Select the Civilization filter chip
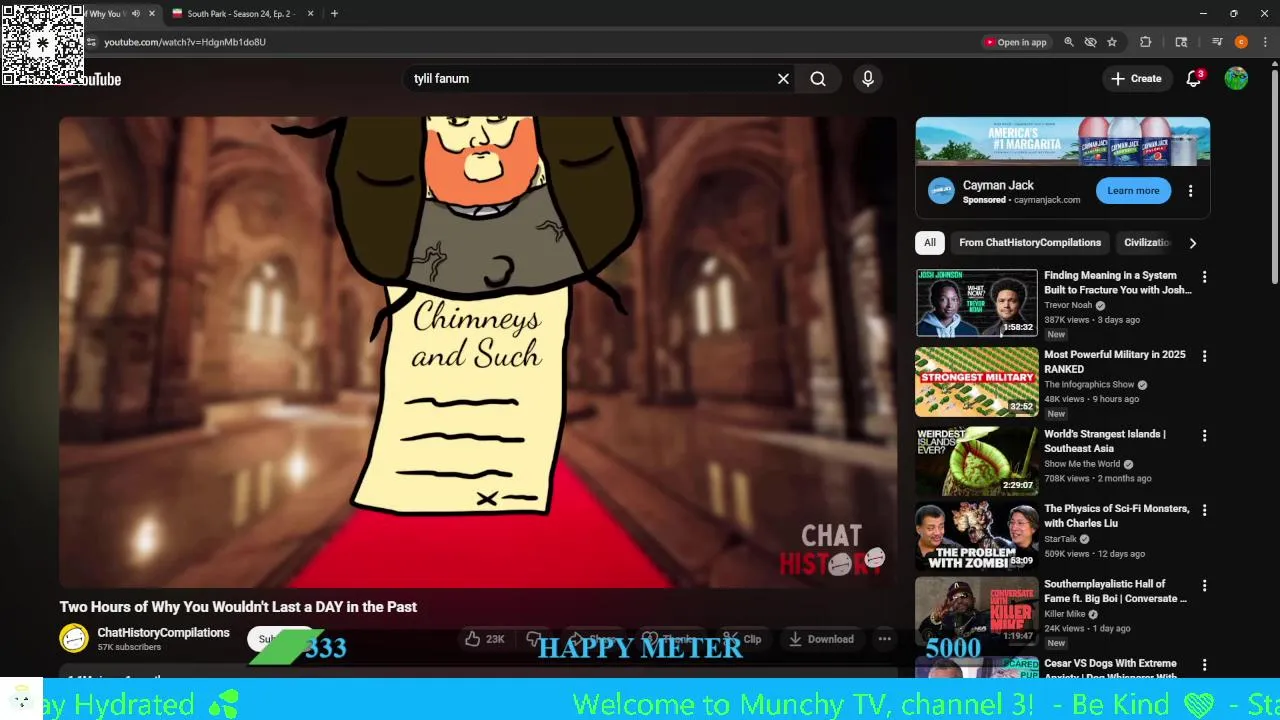Screen dimensions: 1280x720 [1147, 243]
